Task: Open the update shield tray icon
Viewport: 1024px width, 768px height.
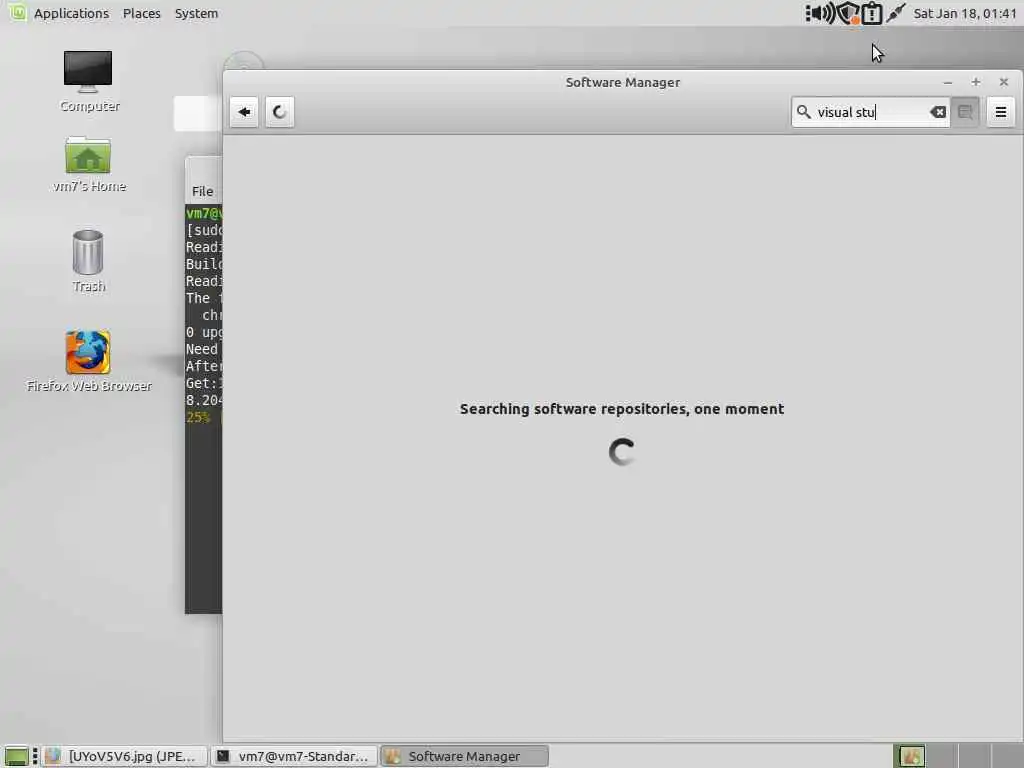Action: point(848,13)
